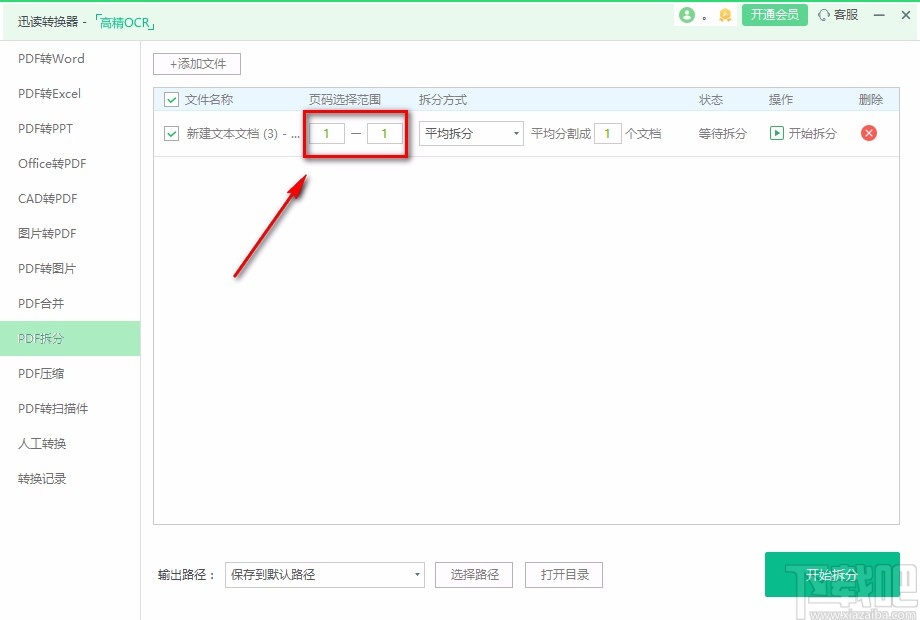Click the +添加文件 button to add files
This screenshot has height=620, width=920.
pyautogui.click(x=196, y=63)
